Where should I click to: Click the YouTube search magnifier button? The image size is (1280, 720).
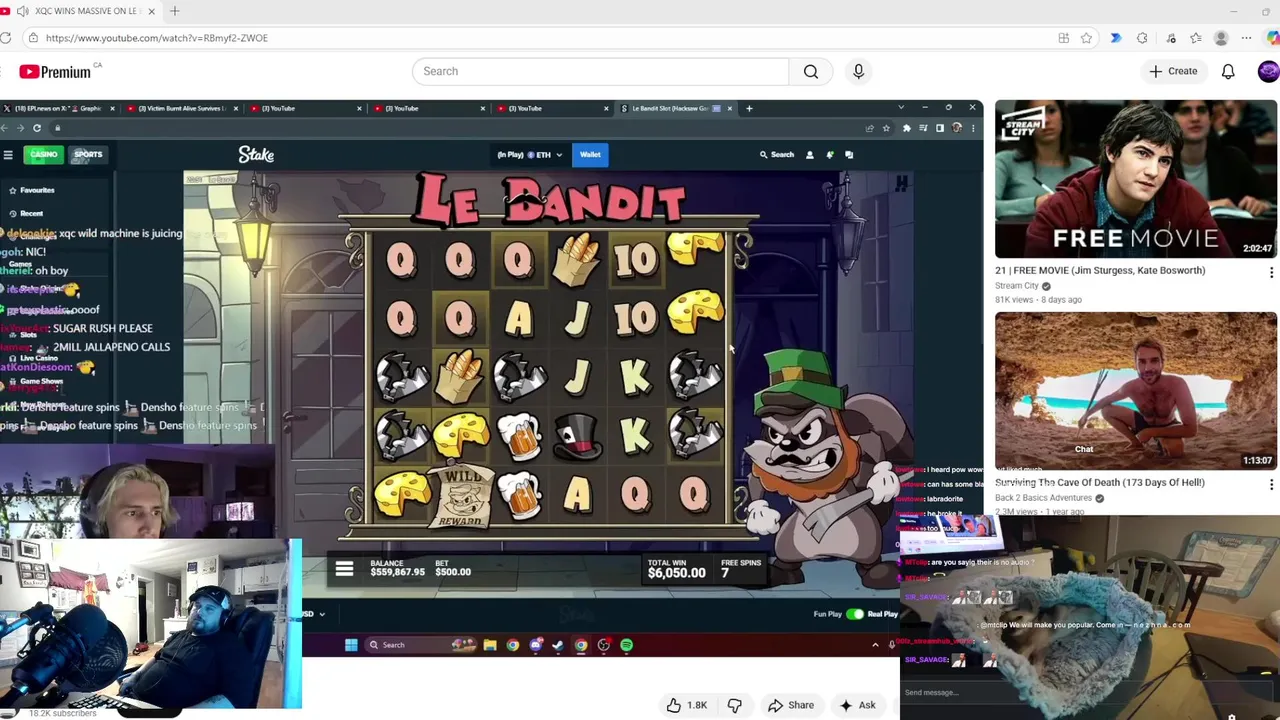click(x=811, y=71)
